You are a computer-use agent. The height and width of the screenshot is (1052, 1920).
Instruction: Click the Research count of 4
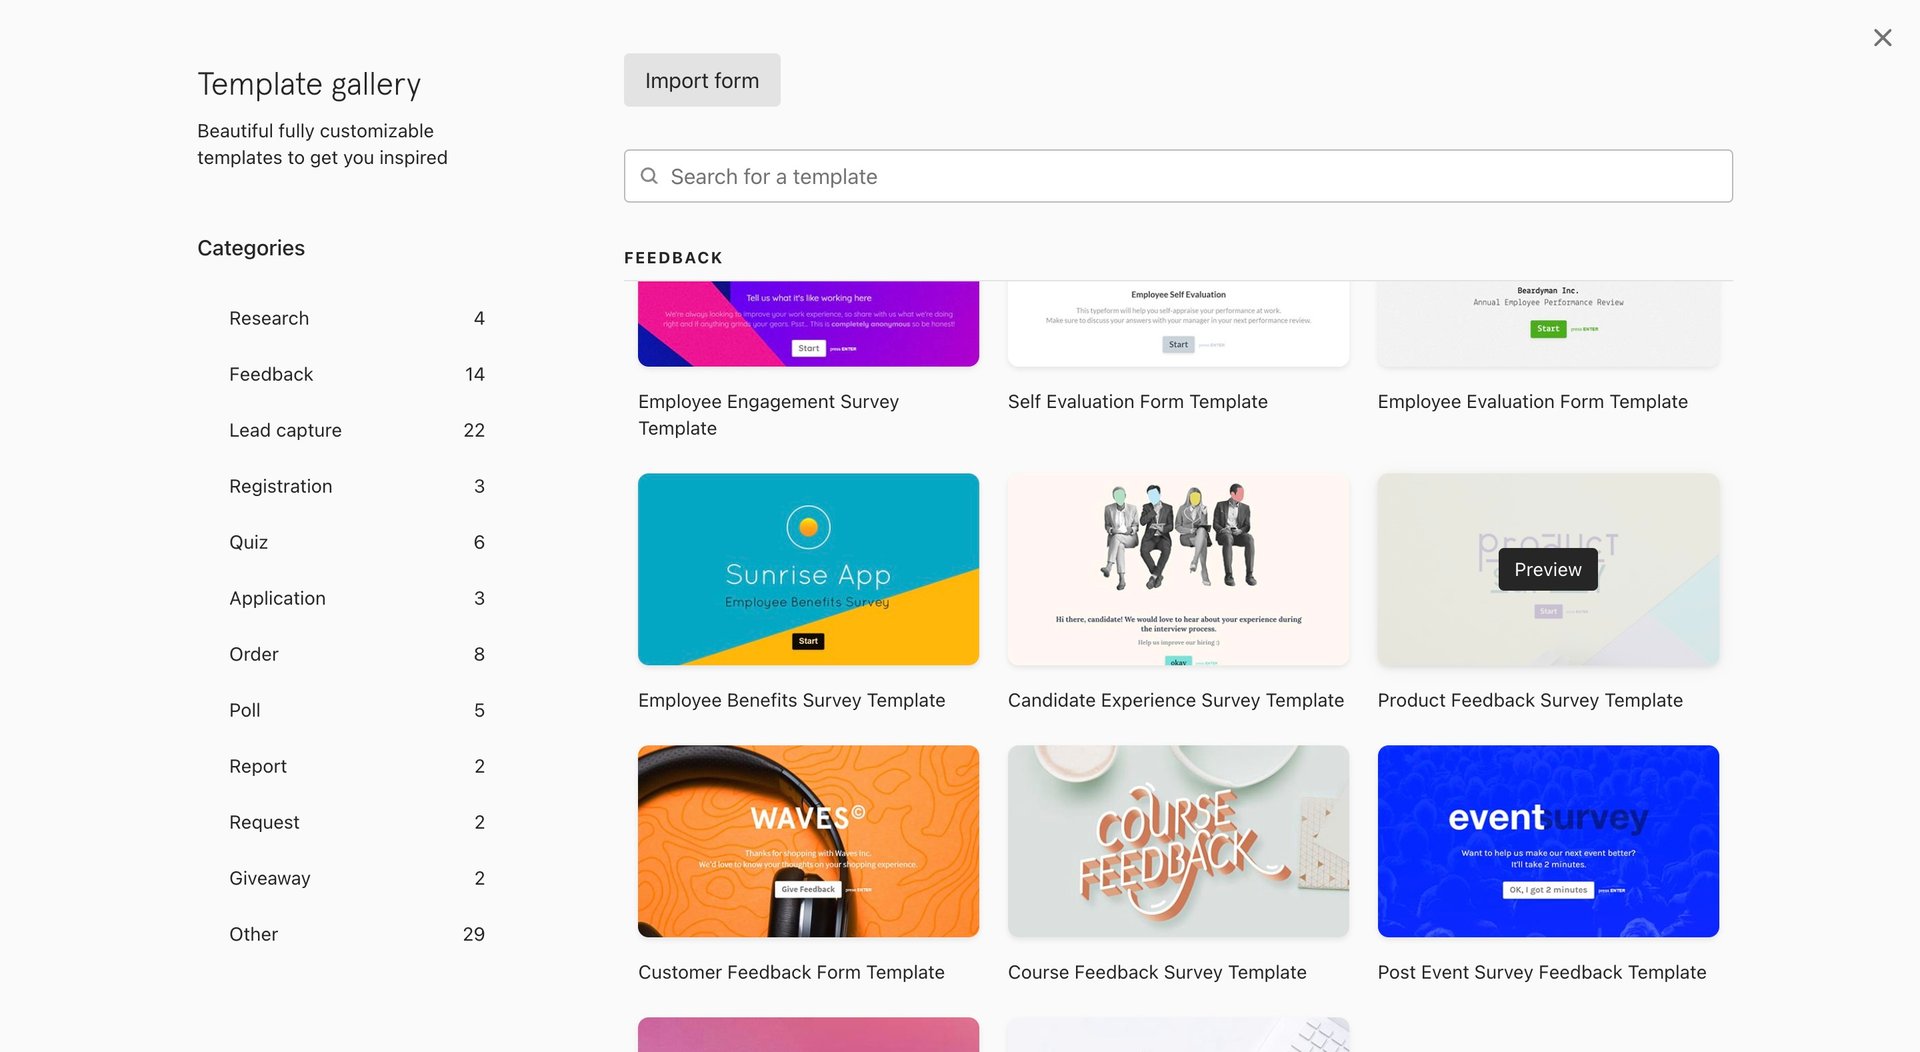pyautogui.click(x=479, y=318)
